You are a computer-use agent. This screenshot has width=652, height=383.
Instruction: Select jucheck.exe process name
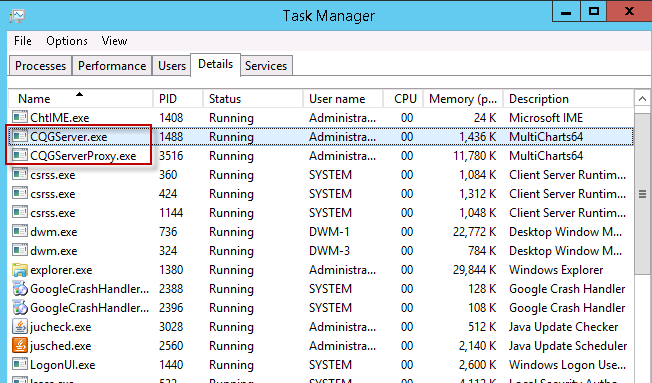tap(60, 327)
